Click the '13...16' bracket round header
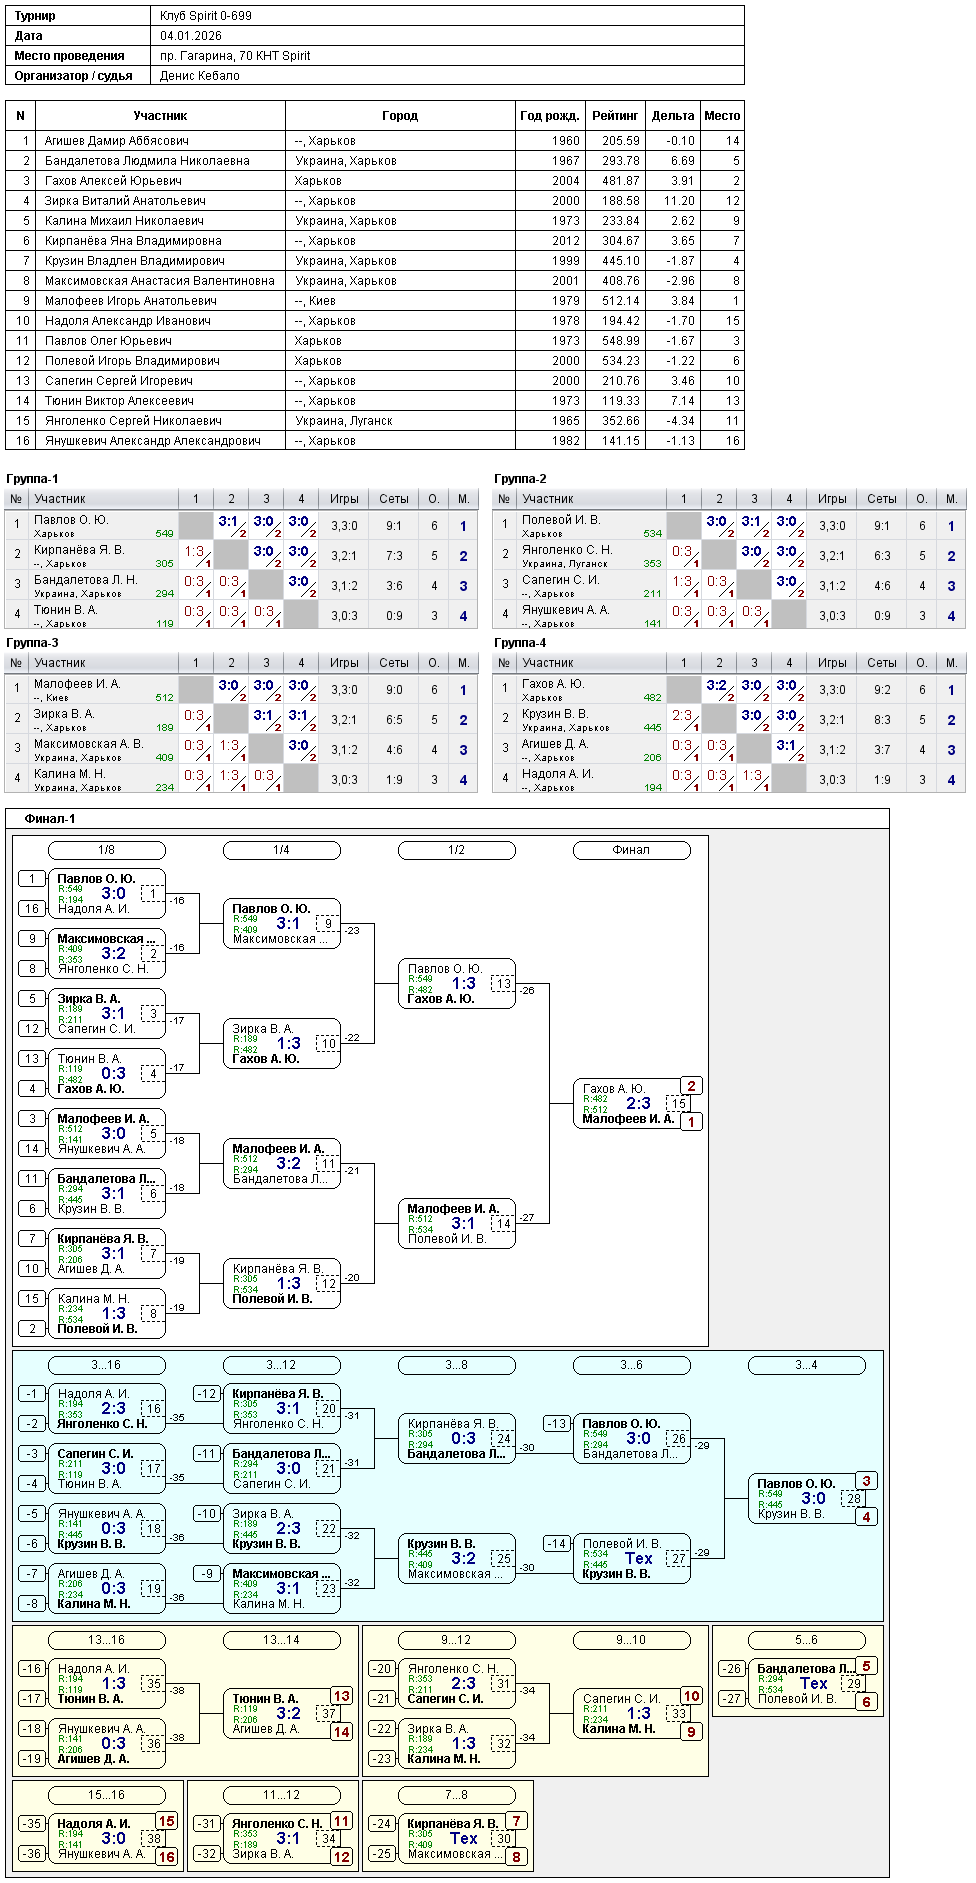 tap(106, 1640)
